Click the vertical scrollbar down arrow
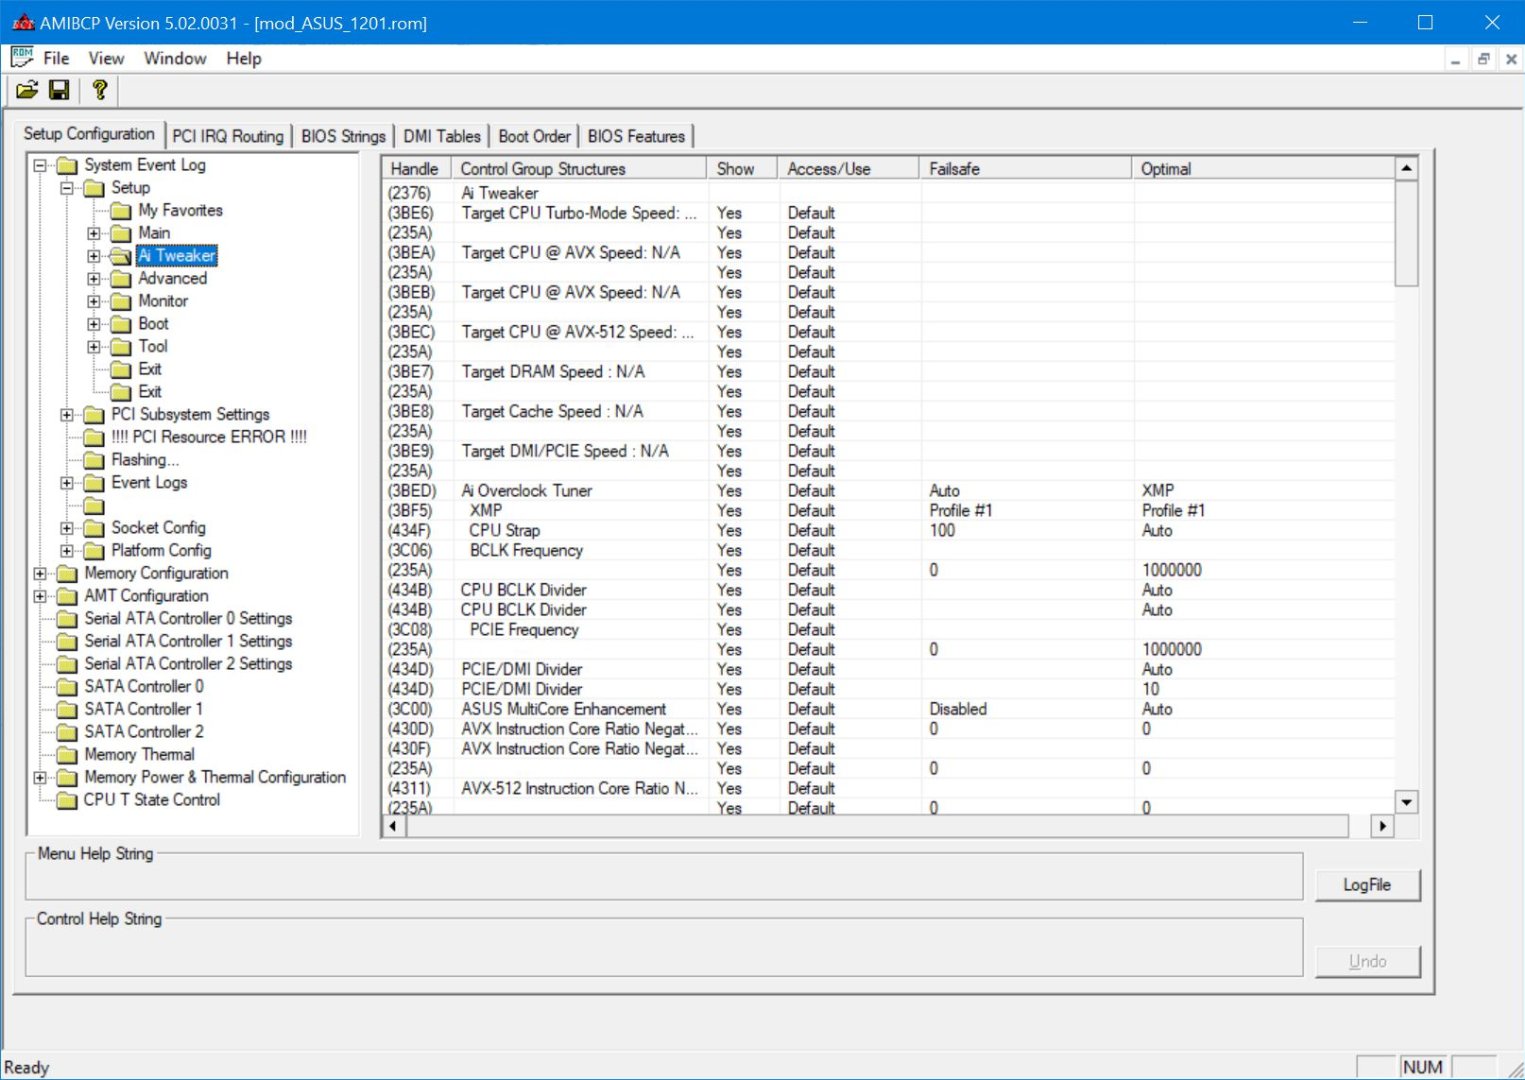The width and height of the screenshot is (1525, 1080). click(1407, 802)
